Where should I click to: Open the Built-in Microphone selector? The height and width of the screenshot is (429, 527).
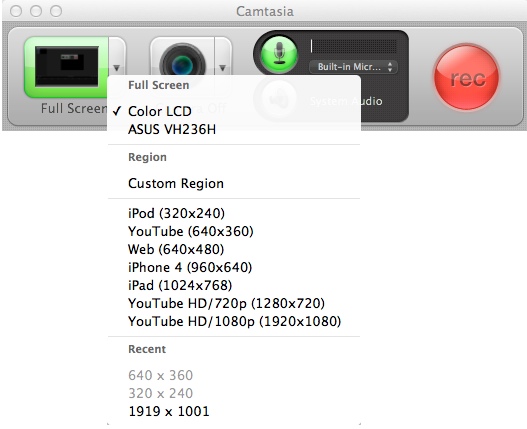point(353,67)
